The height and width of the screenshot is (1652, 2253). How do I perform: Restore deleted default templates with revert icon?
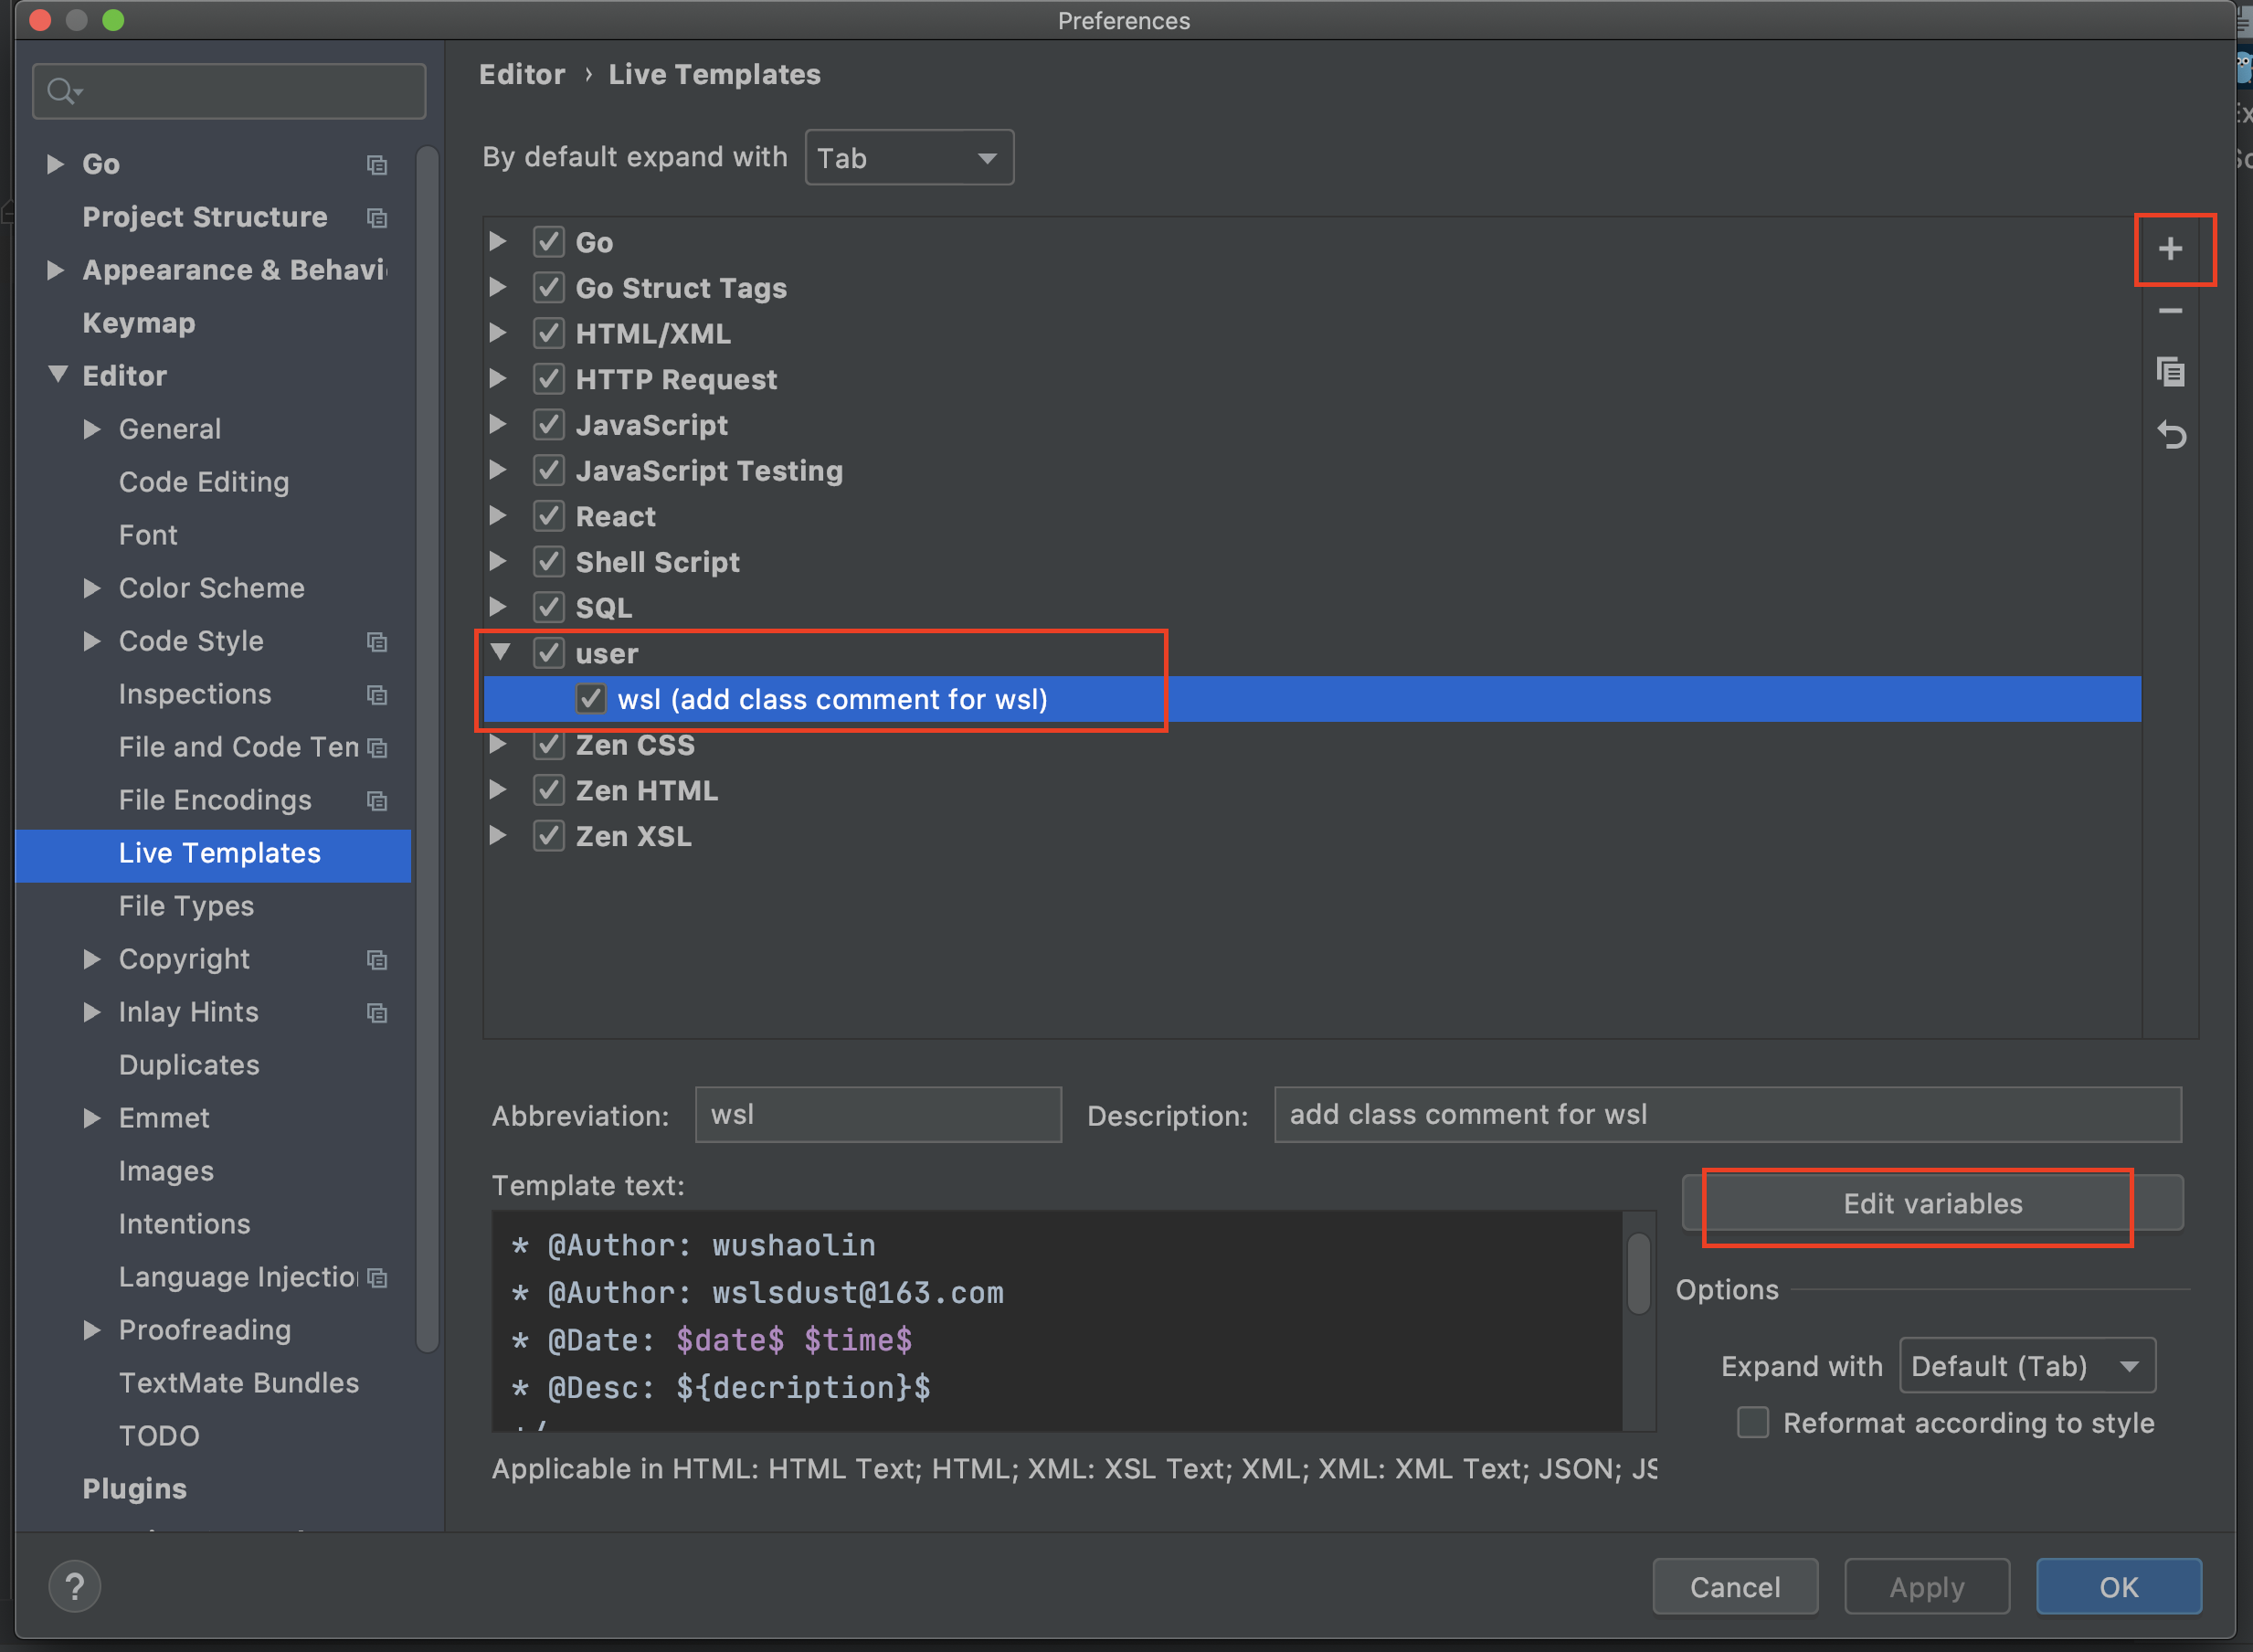click(x=2170, y=435)
